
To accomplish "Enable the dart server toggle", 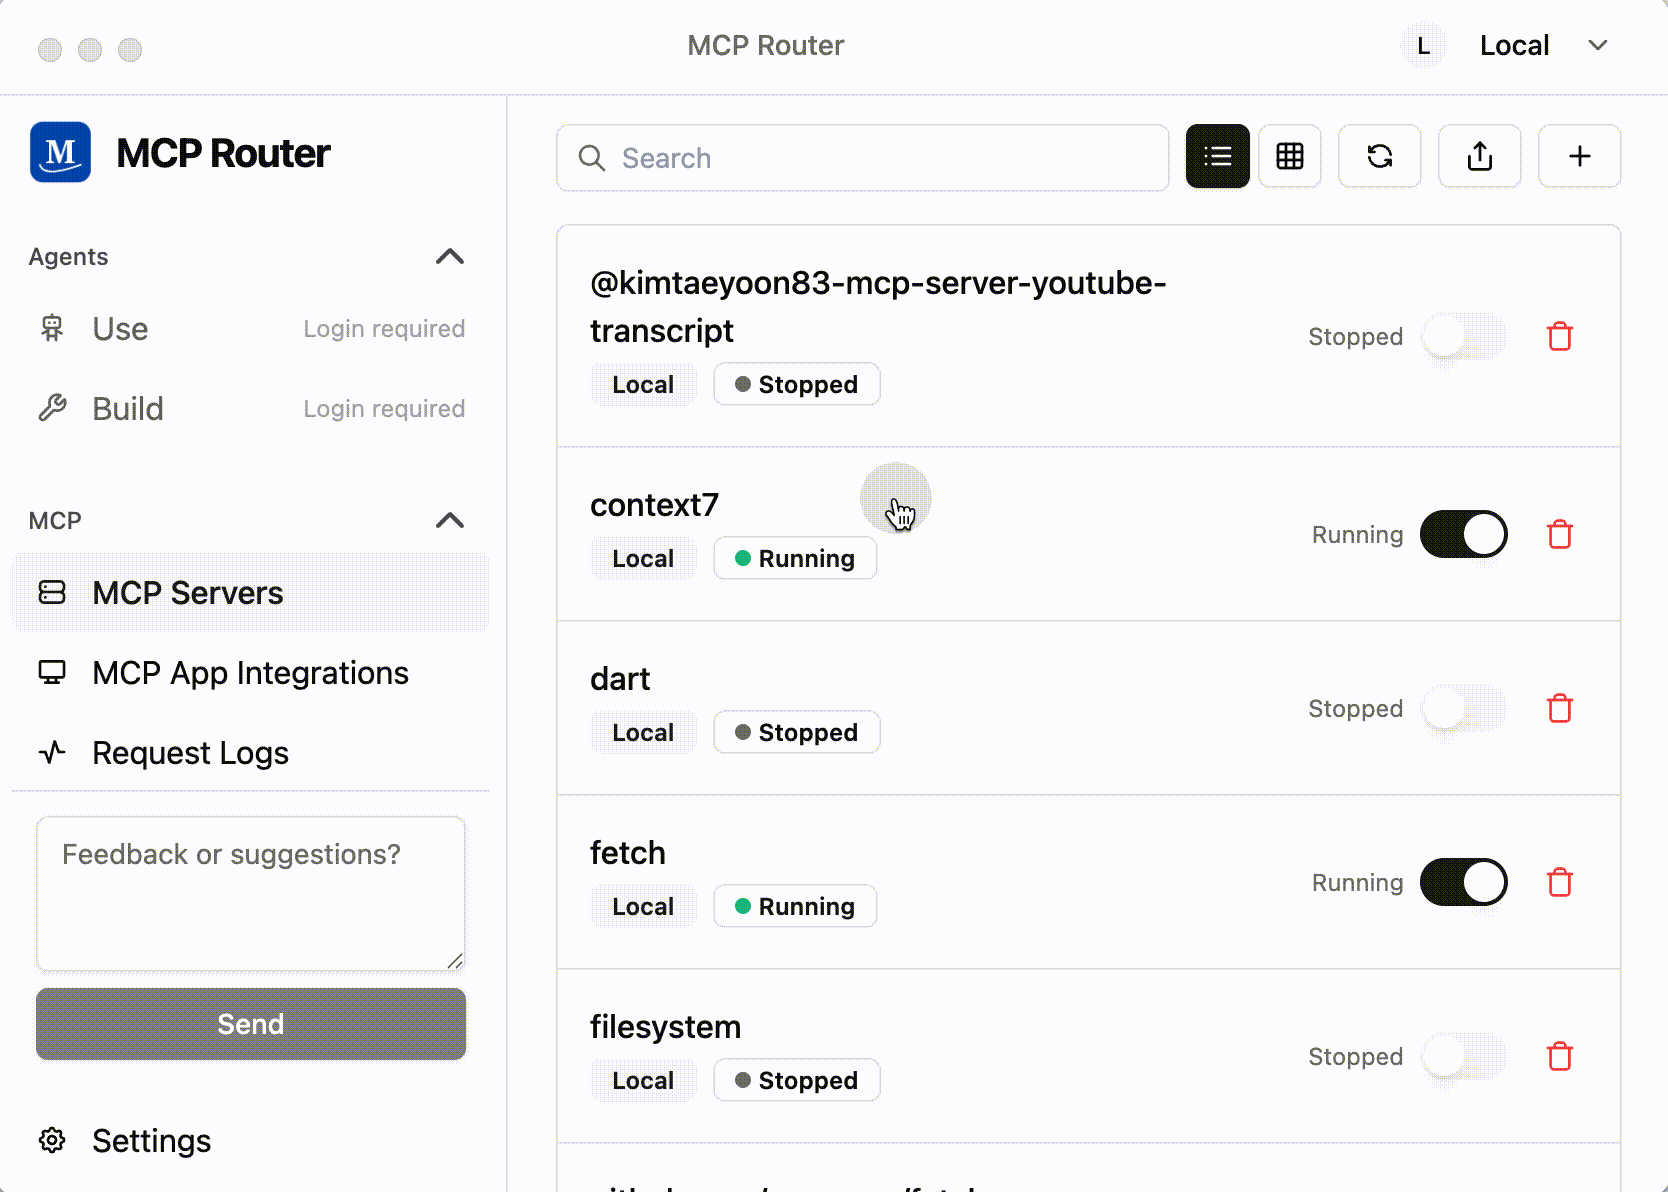I will point(1463,709).
